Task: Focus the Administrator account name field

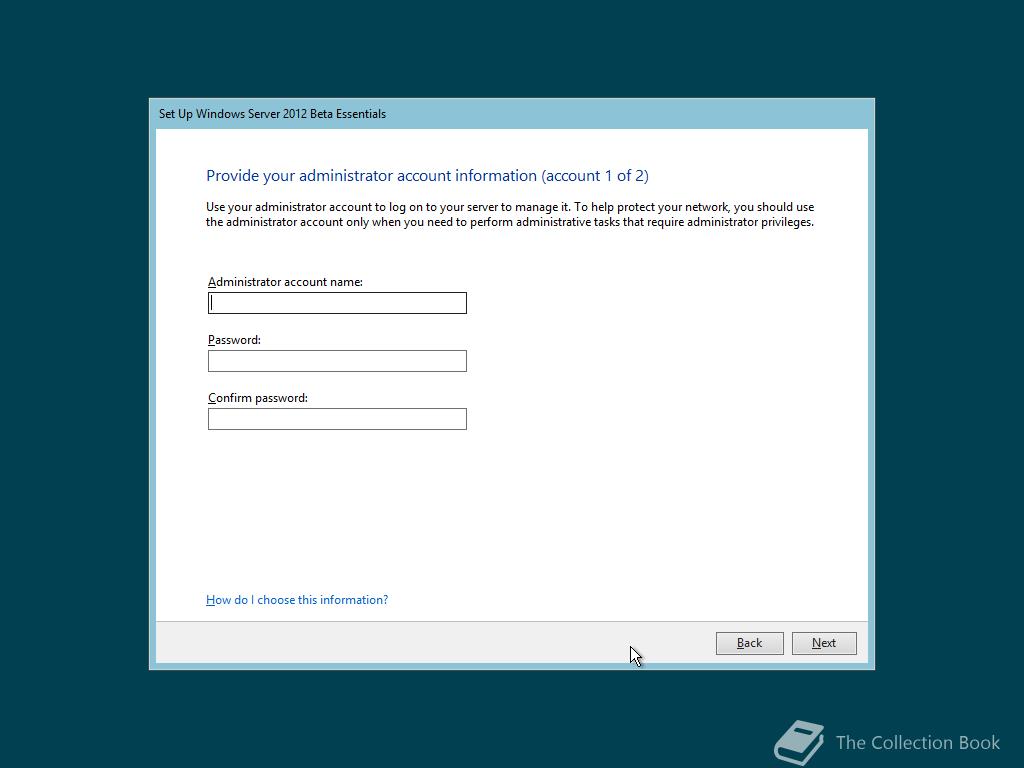Action: [x=337, y=303]
